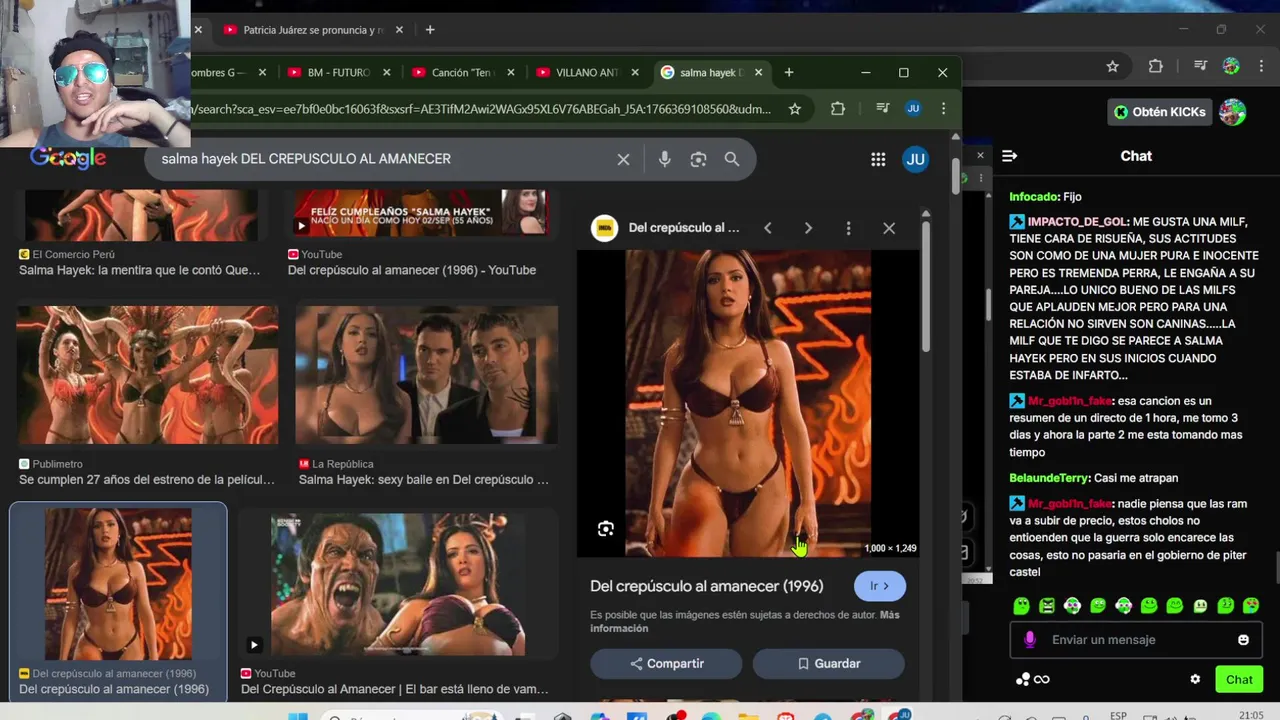This screenshot has width=1280, height=720.
Task: Open preview panel three-dot options
Action: (848, 228)
